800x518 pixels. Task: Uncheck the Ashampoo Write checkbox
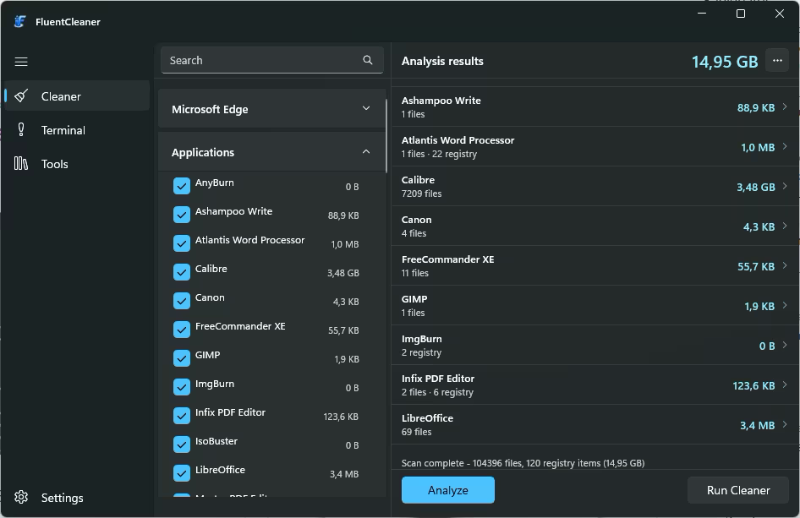point(181,214)
